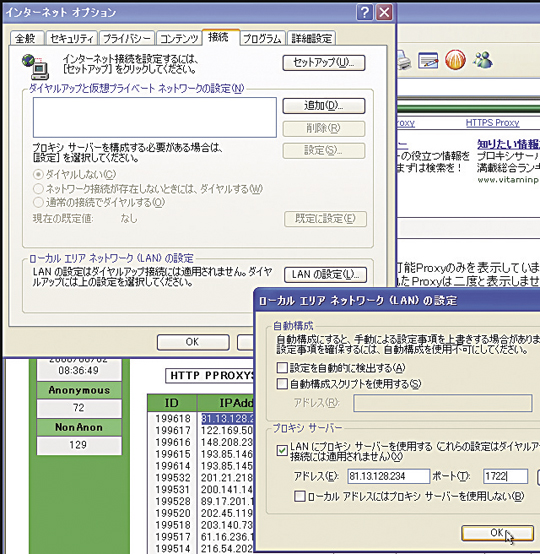Viewport: 540px width, 554px height.
Task: Click the ポート field showing 1722
Action: pyautogui.click(x=505, y=476)
